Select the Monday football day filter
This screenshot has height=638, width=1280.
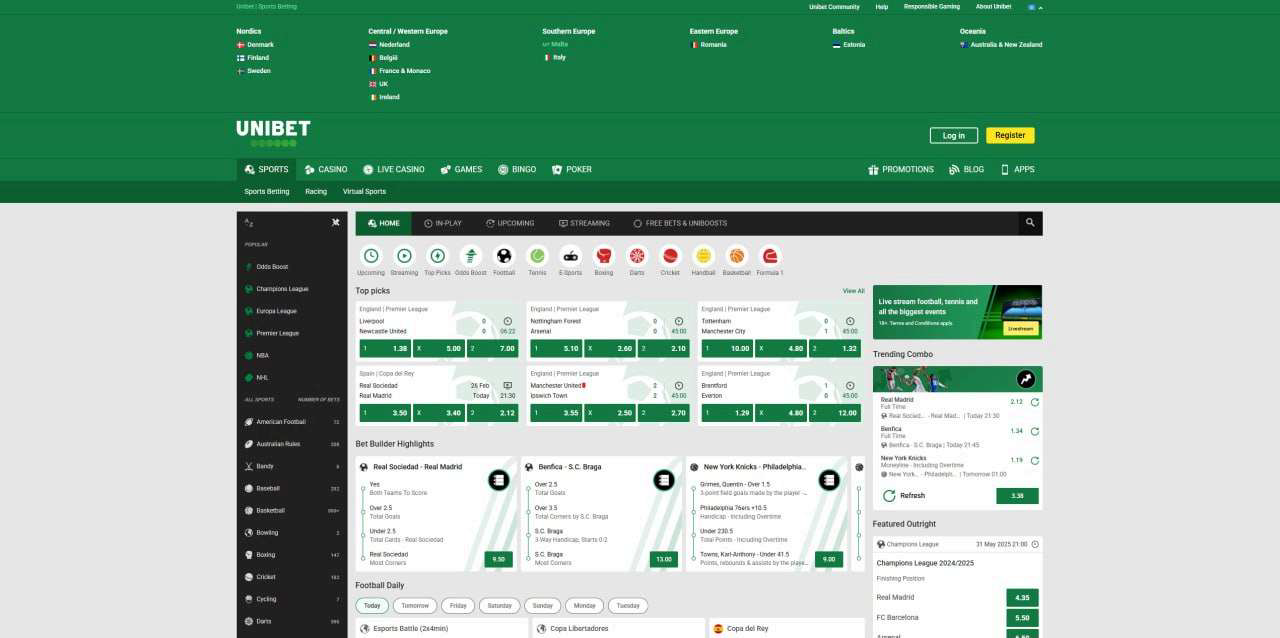(585, 606)
